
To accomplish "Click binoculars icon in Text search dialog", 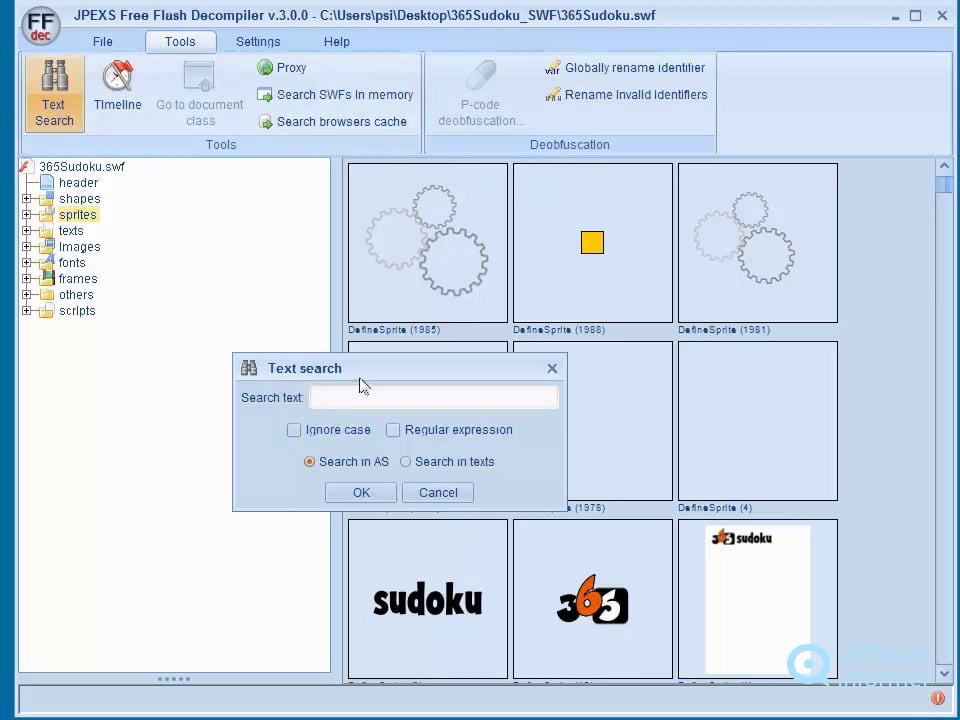I will tap(249, 368).
